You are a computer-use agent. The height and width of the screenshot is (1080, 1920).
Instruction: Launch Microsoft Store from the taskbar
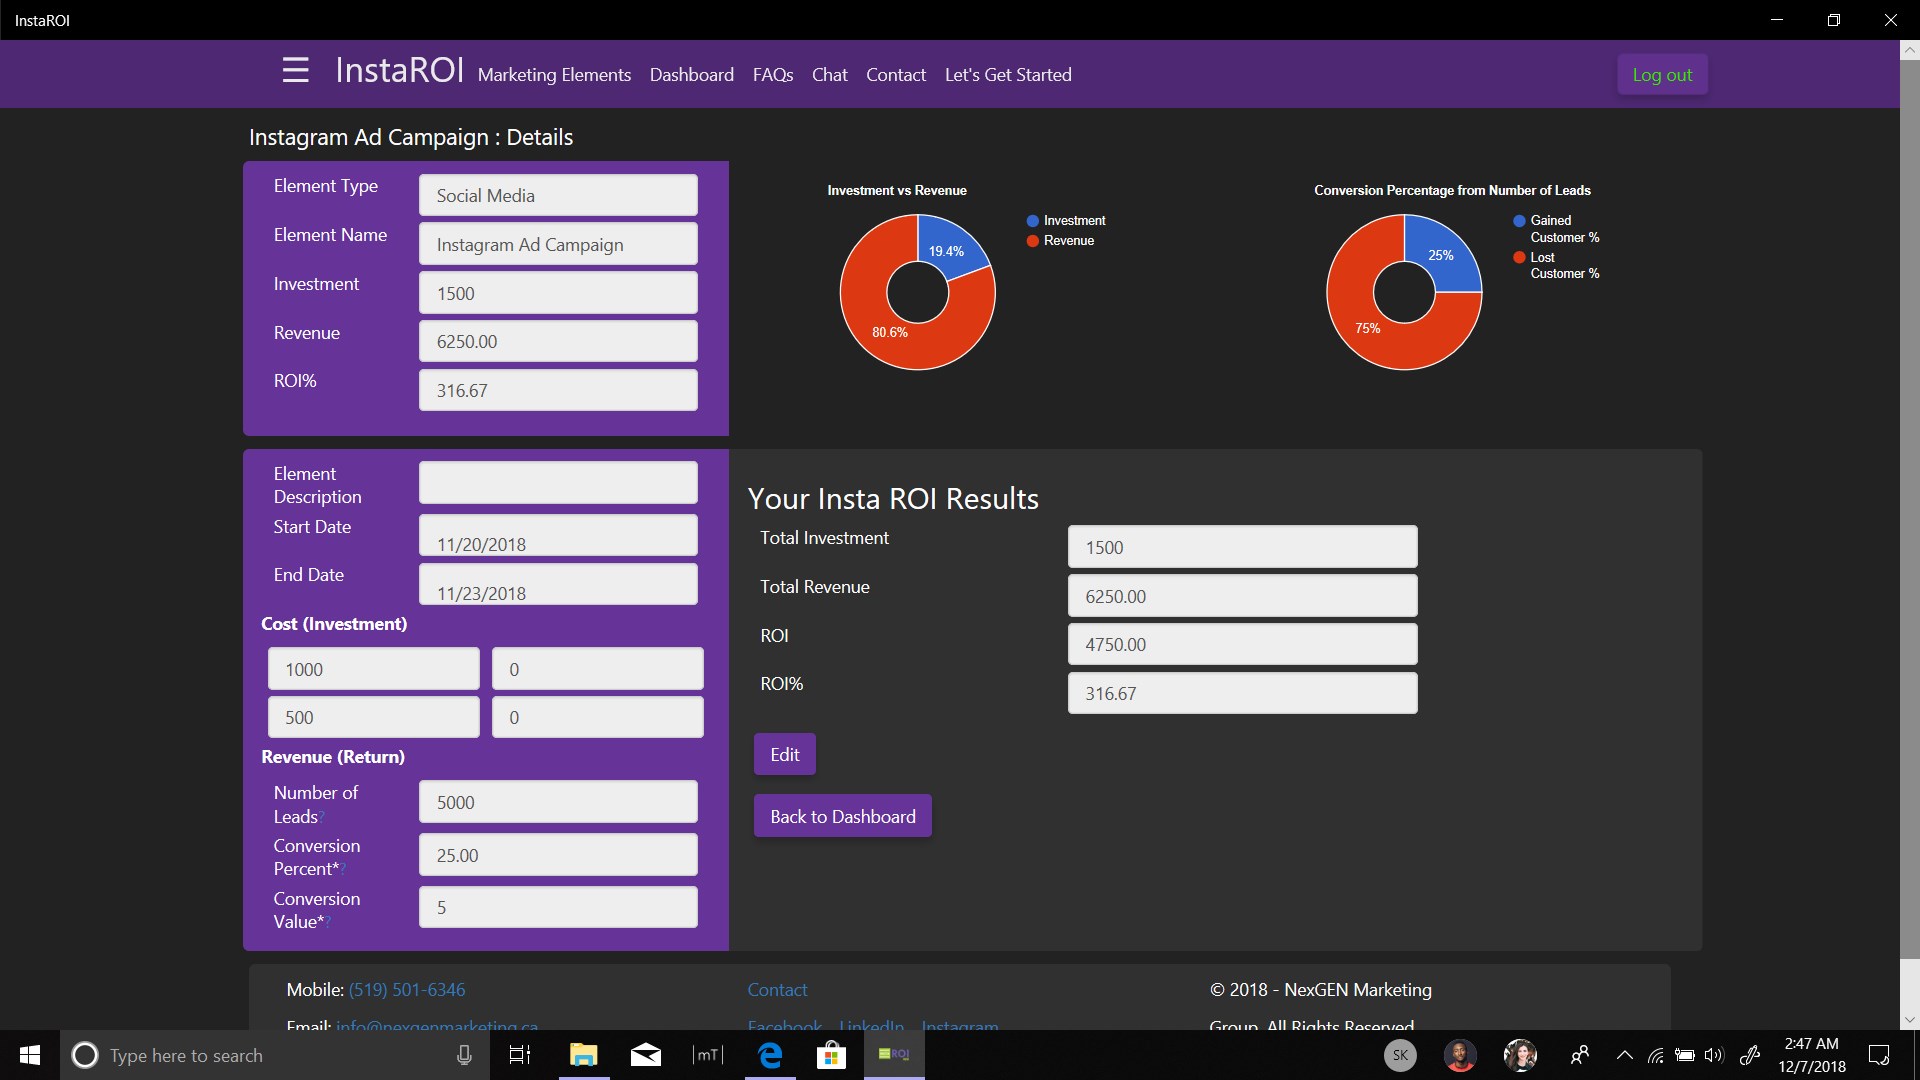point(831,1055)
